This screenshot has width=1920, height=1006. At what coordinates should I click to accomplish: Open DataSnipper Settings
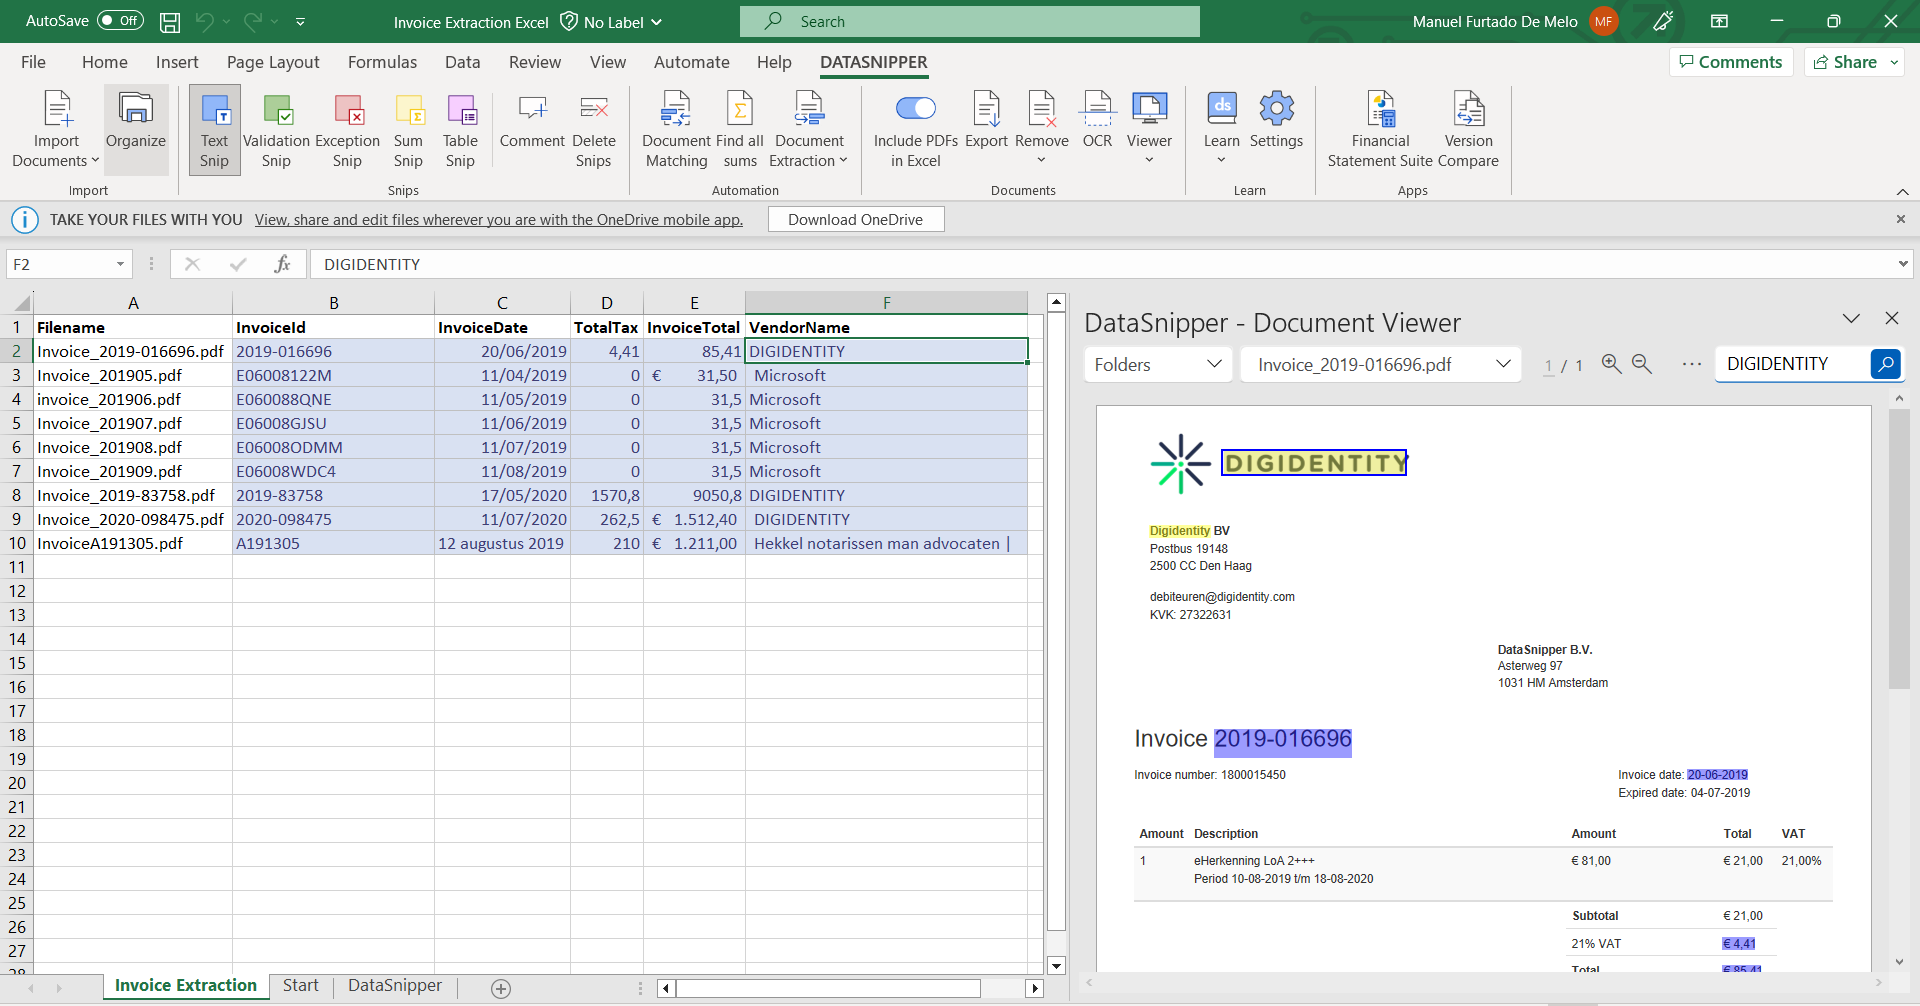click(x=1276, y=120)
